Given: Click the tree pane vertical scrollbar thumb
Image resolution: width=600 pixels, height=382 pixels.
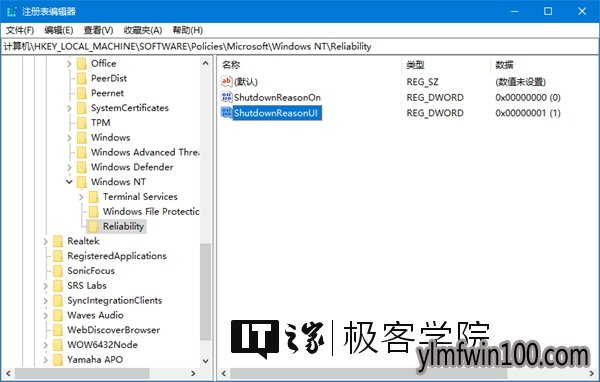Looking at the screenshot, I should pyautogui.click(x=205, y=292).
